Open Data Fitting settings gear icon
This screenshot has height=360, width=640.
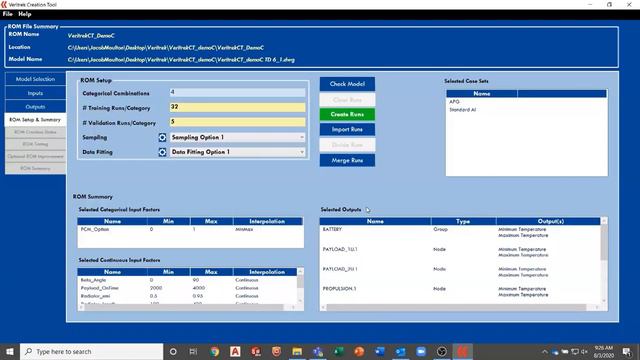pyautogui.click(x=162, y=152)
